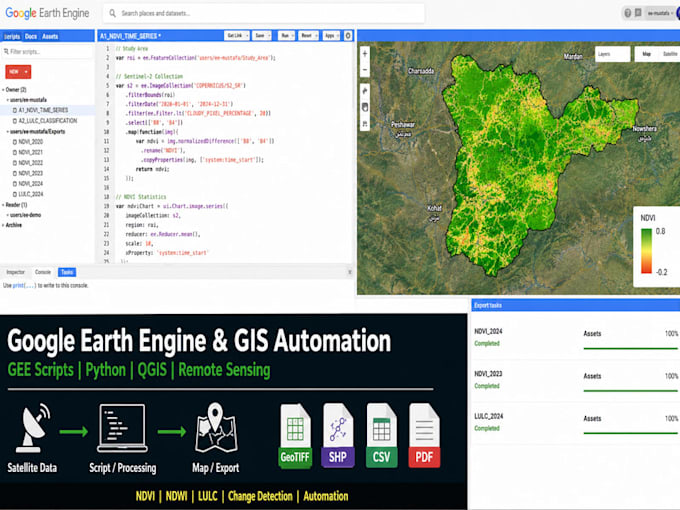Click the Apps button
680x510 pixels.
[329, 36]
